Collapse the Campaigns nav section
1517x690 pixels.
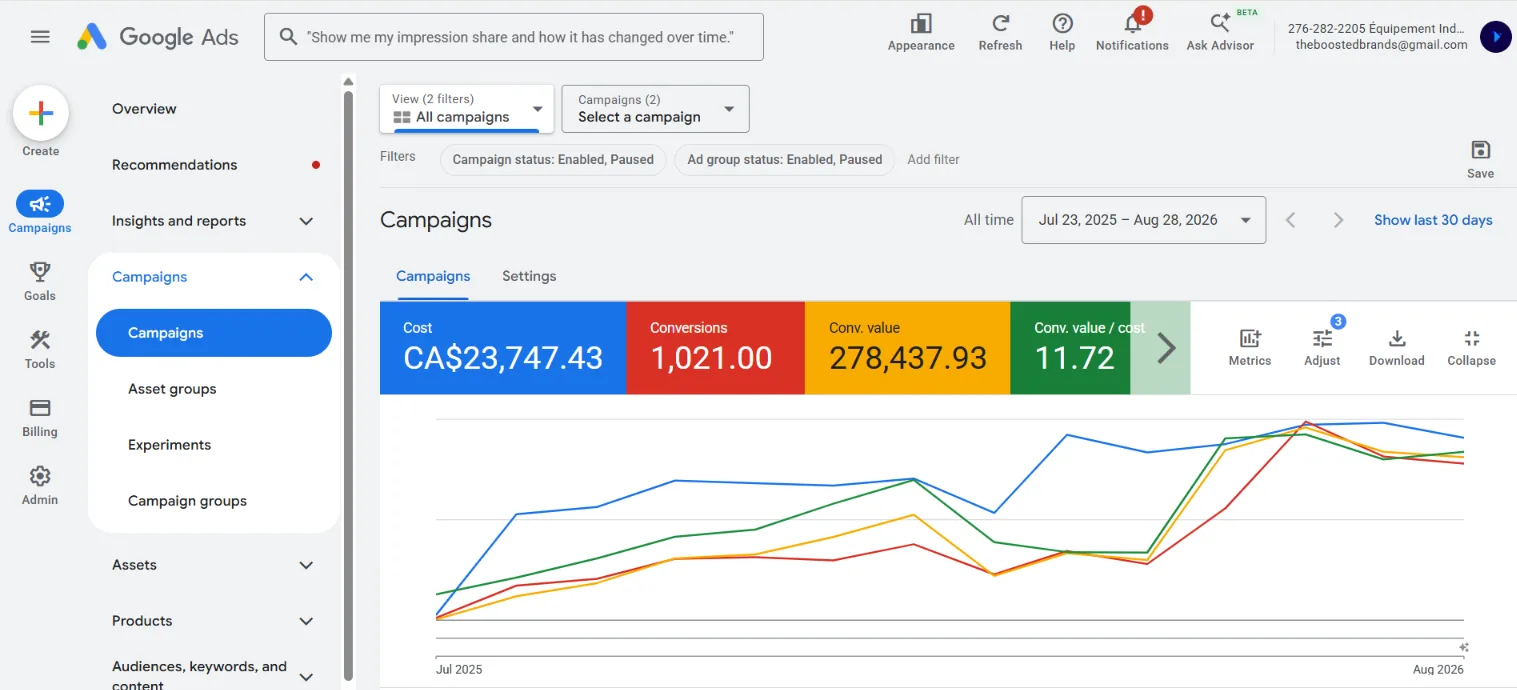[x=307, y=277]
